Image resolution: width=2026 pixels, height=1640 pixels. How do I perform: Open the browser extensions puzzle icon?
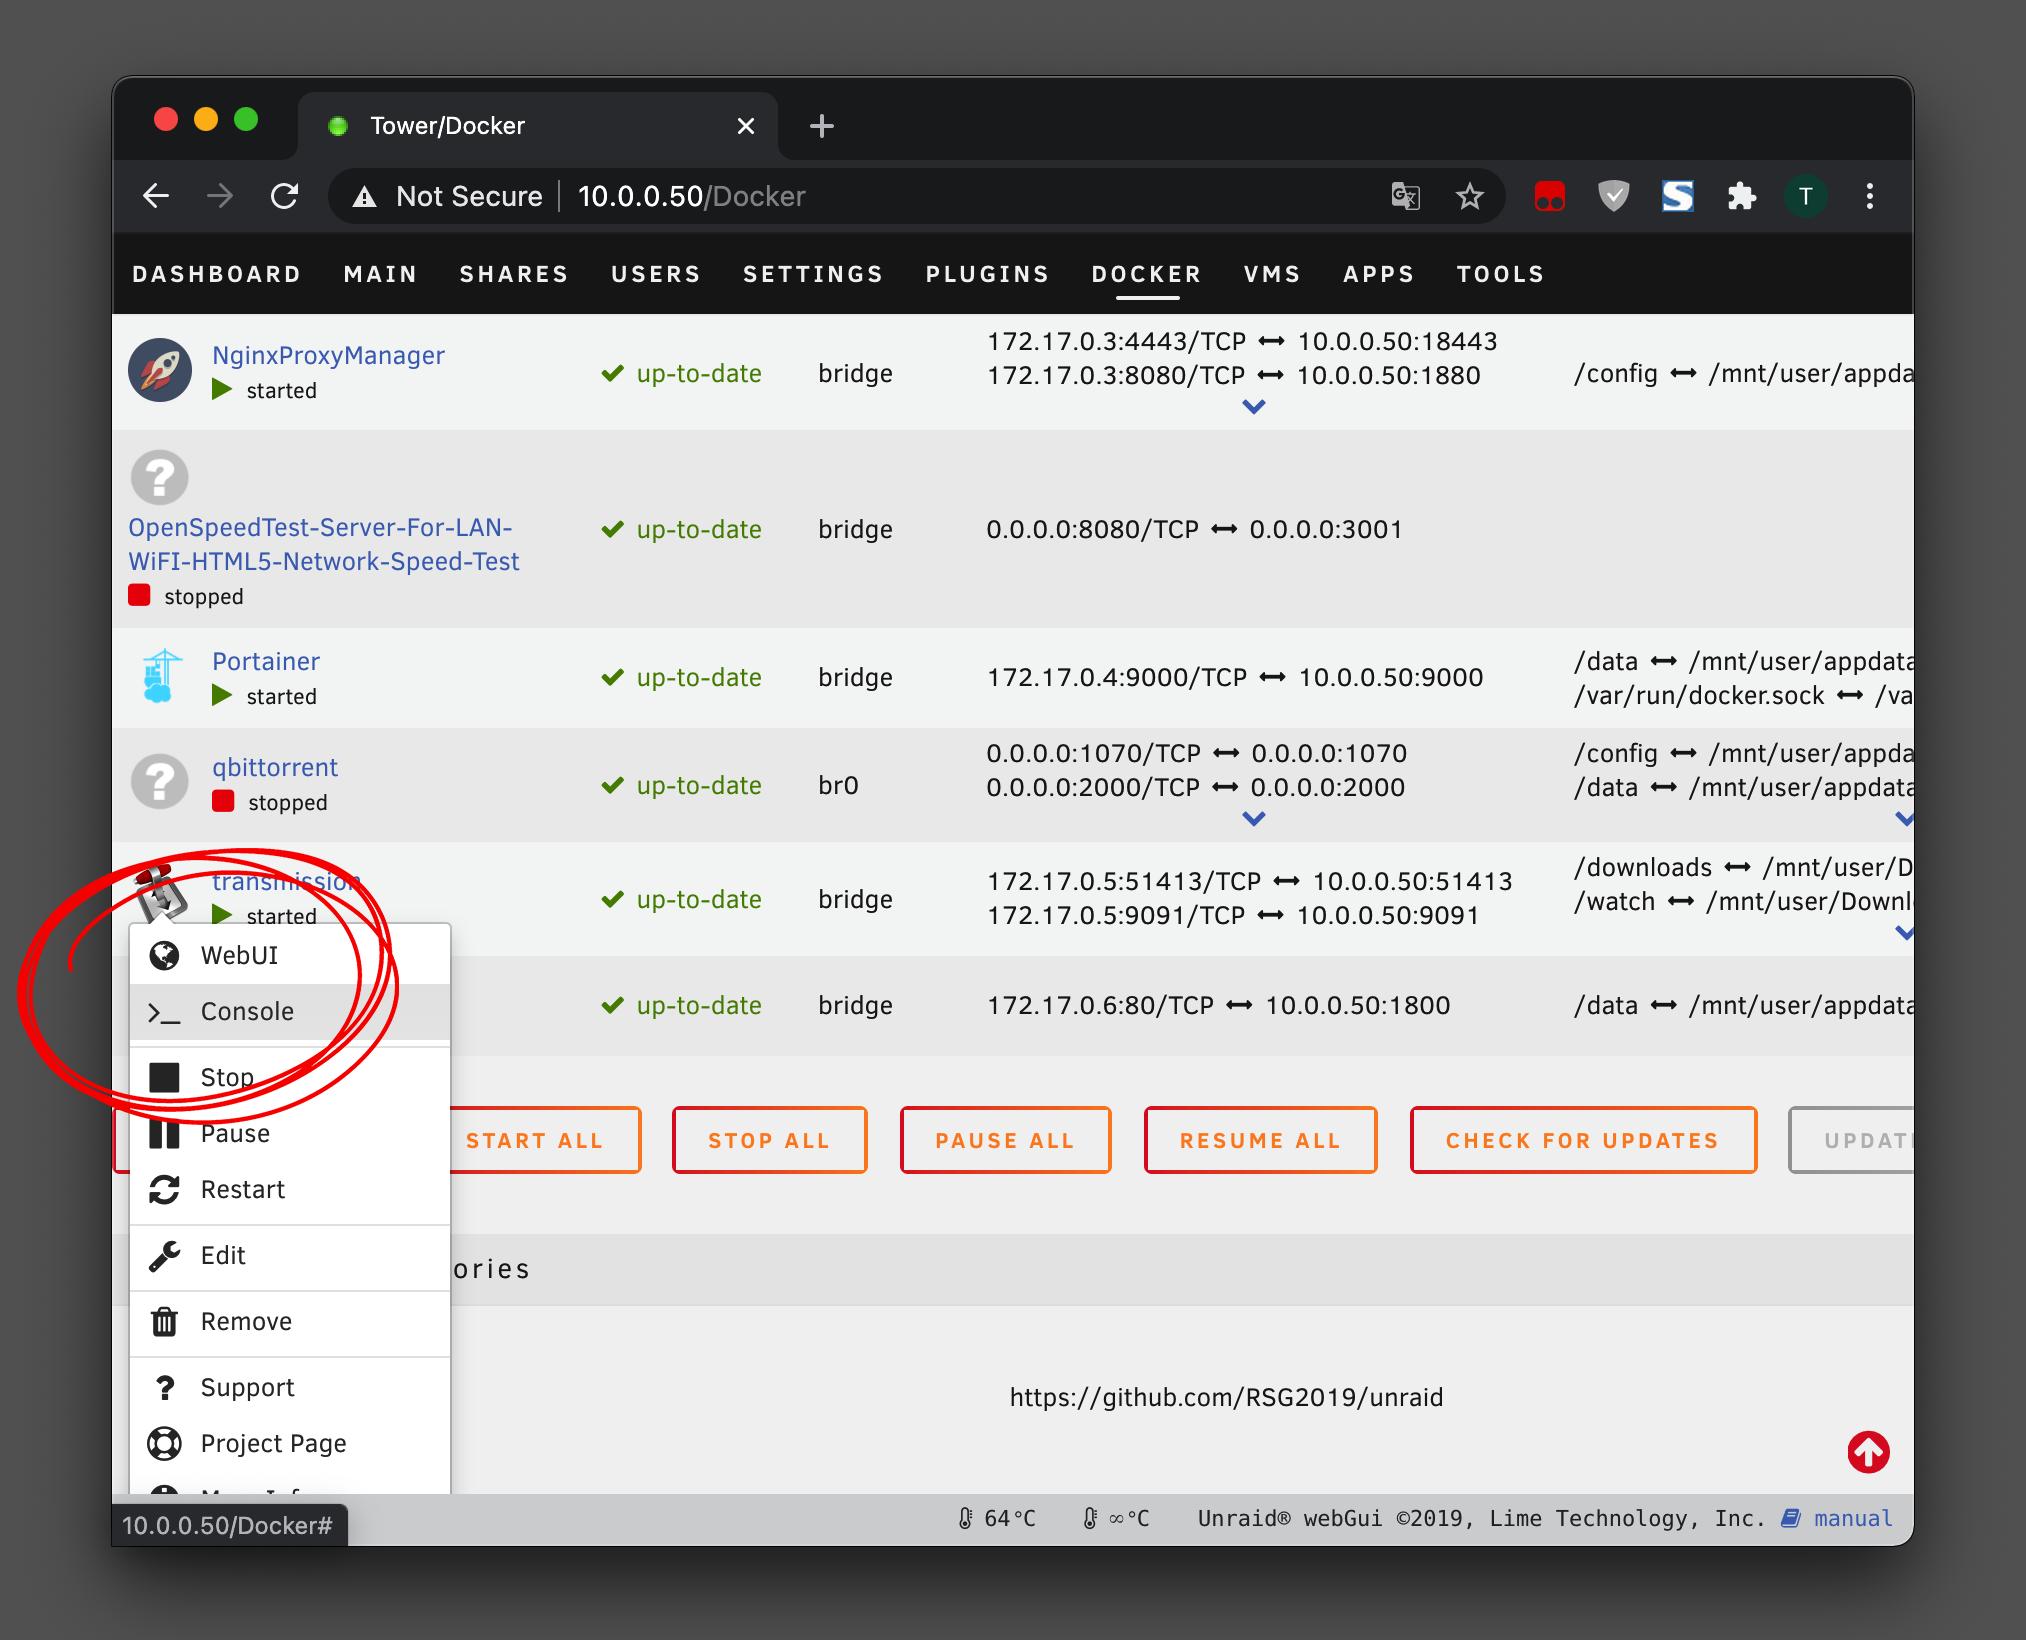(1741, 197)
